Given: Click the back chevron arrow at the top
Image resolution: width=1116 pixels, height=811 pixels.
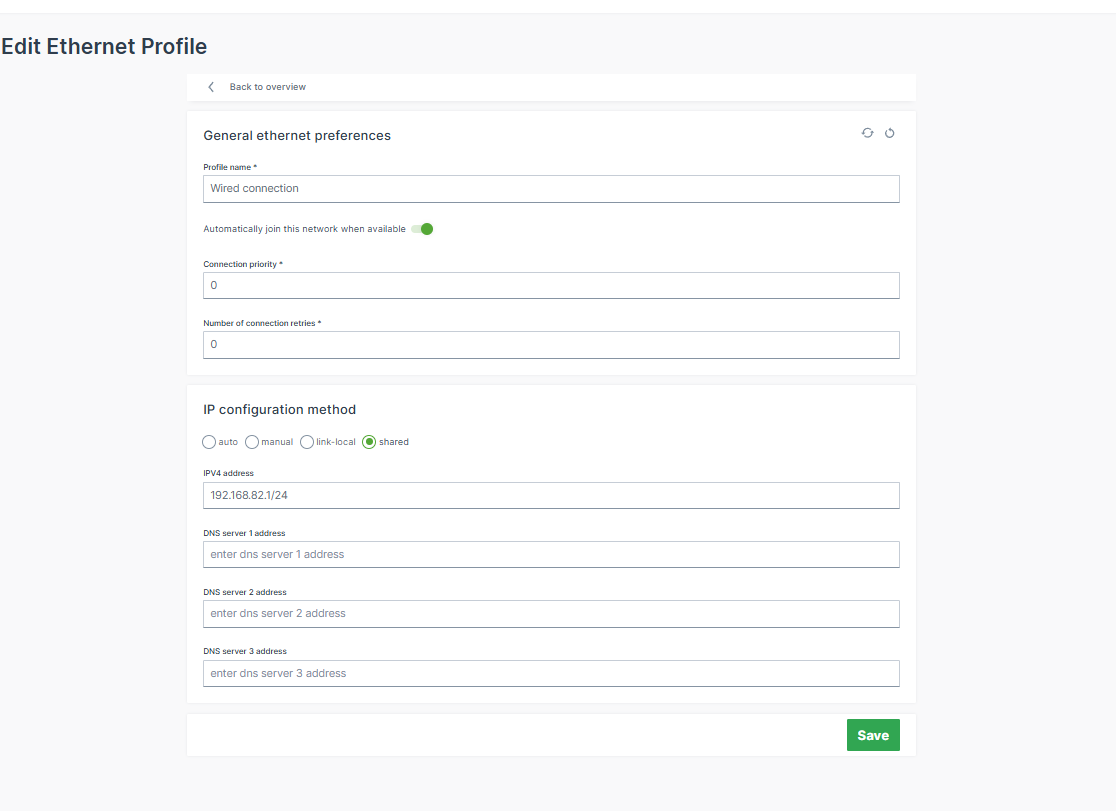Looking at the screenshot, I should (x=210, y=87).
